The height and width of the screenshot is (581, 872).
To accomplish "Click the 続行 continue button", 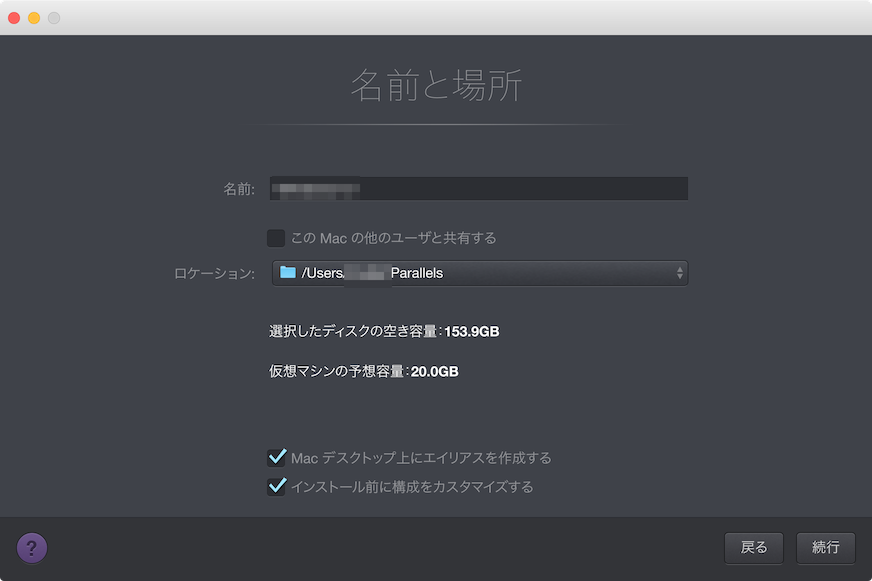I will tap(826, 548).
